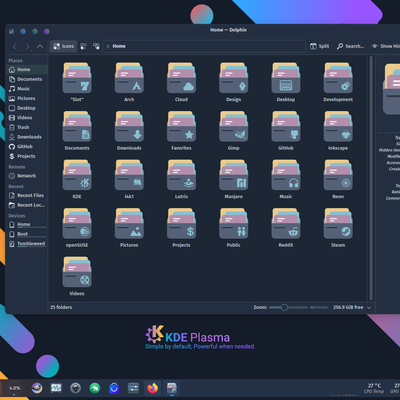
Task: Select the Public folder icon
Action: point(234,224)
